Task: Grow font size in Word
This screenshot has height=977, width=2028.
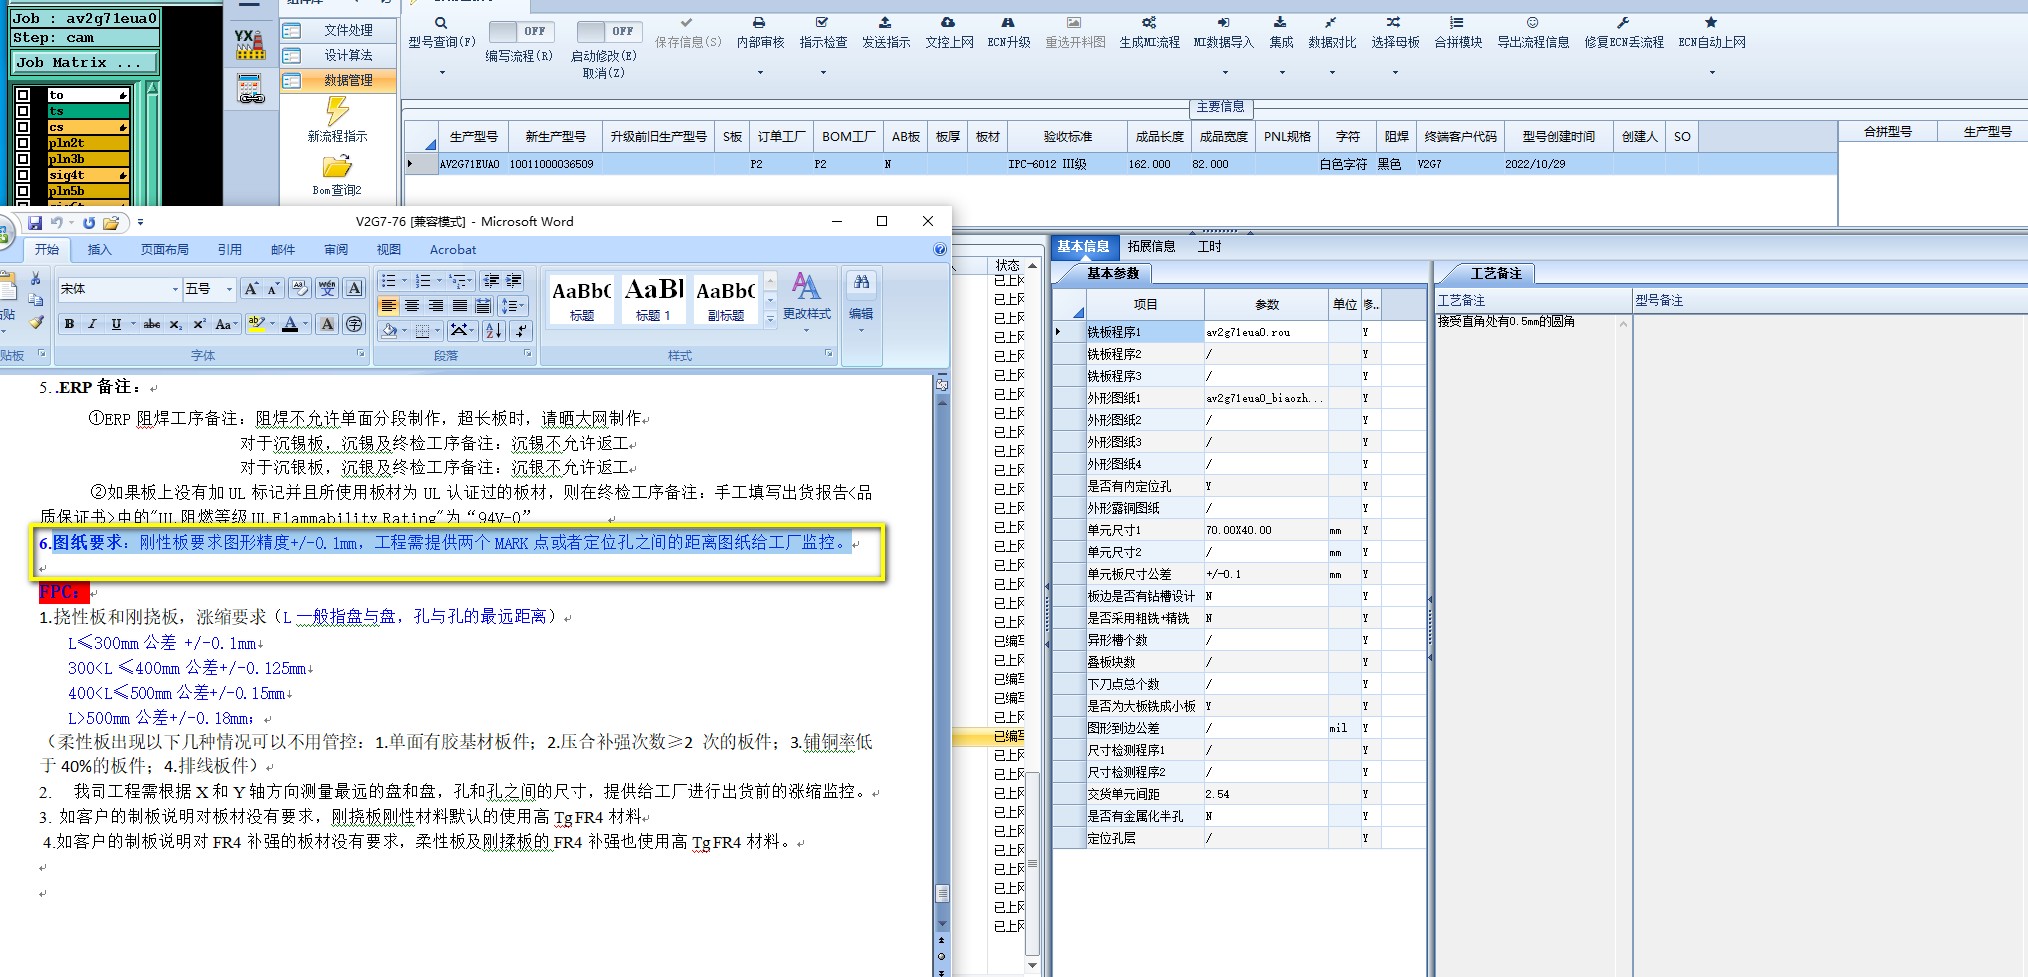Action: (251, 289)
